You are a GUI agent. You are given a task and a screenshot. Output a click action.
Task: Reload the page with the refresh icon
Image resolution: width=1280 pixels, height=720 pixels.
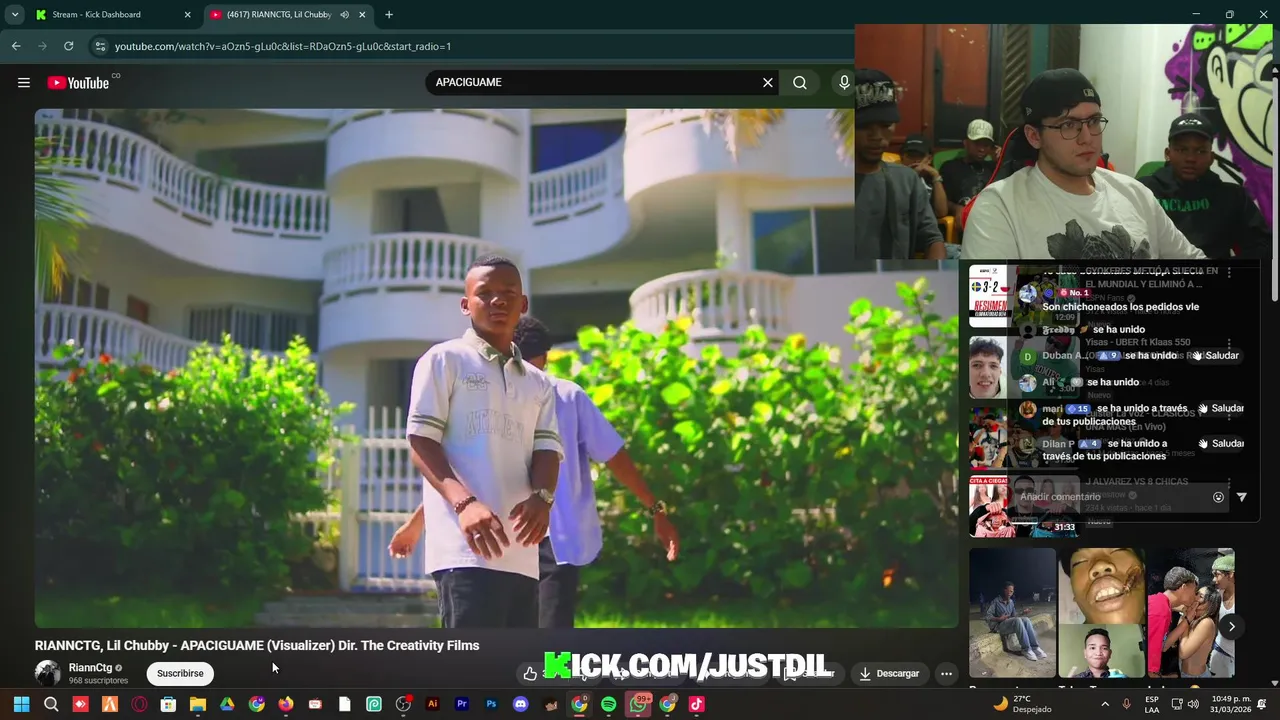(68, 46)
